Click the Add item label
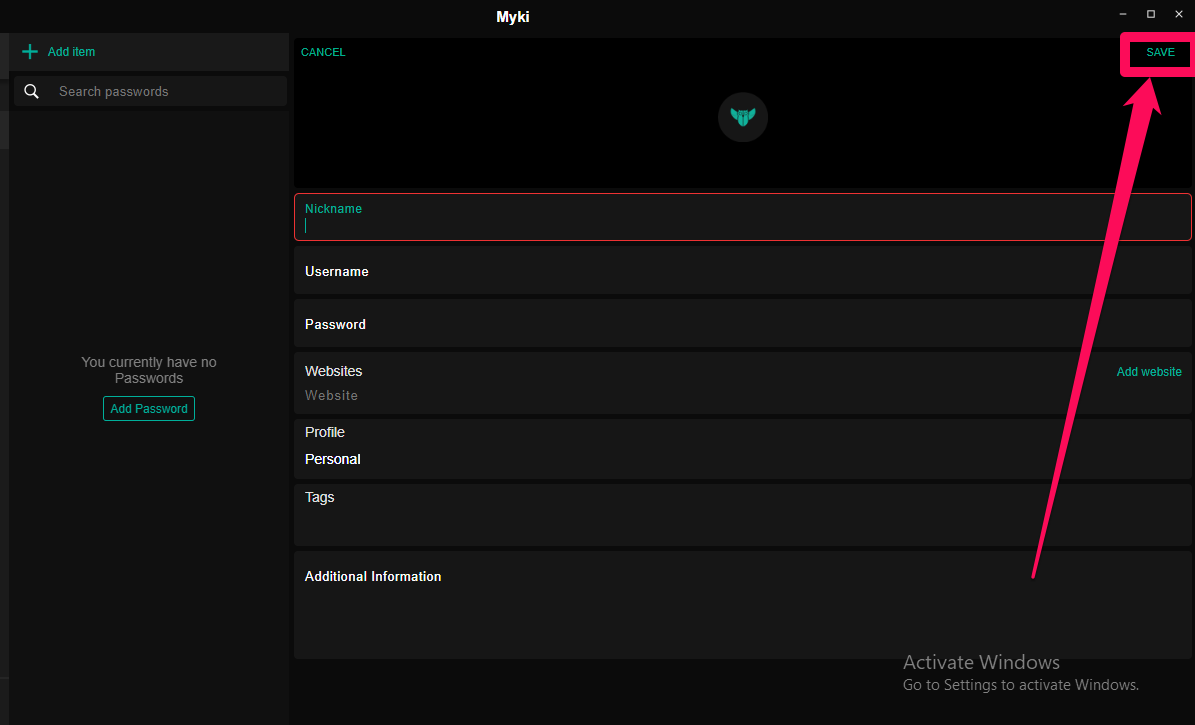Viewport: 1195px width, 725px height. 72,52
